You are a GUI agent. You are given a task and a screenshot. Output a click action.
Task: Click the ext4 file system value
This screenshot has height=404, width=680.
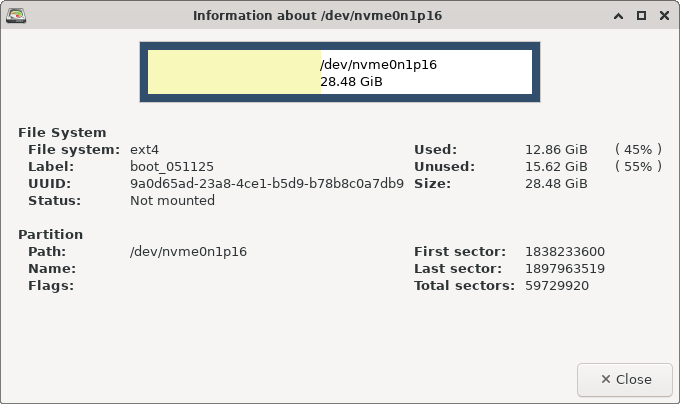[x=144, y=150]
